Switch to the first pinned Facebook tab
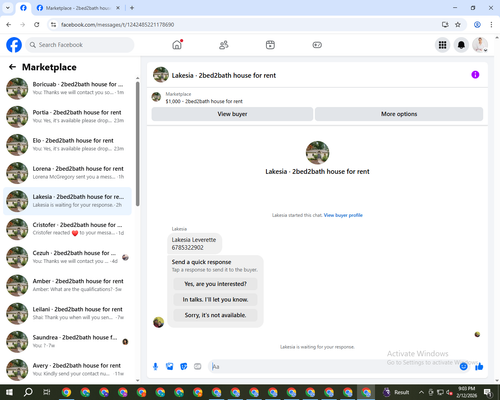 click(x=23, y=8)
